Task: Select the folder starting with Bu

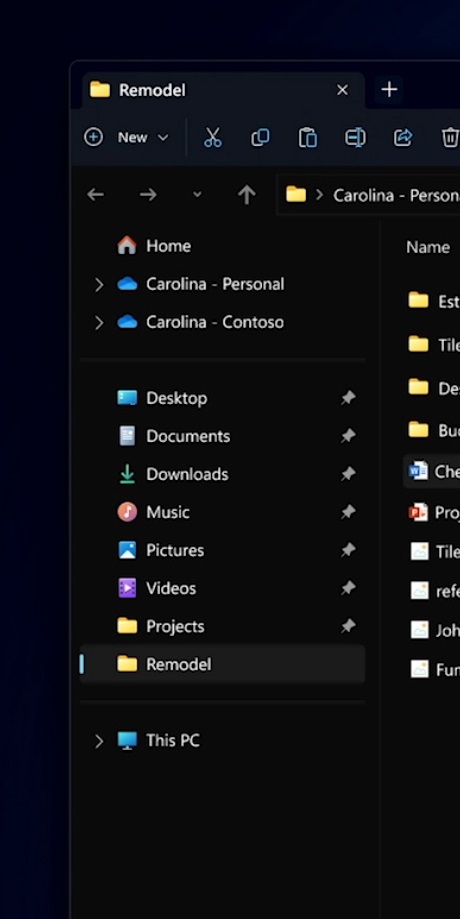Action: coord(432,431)
